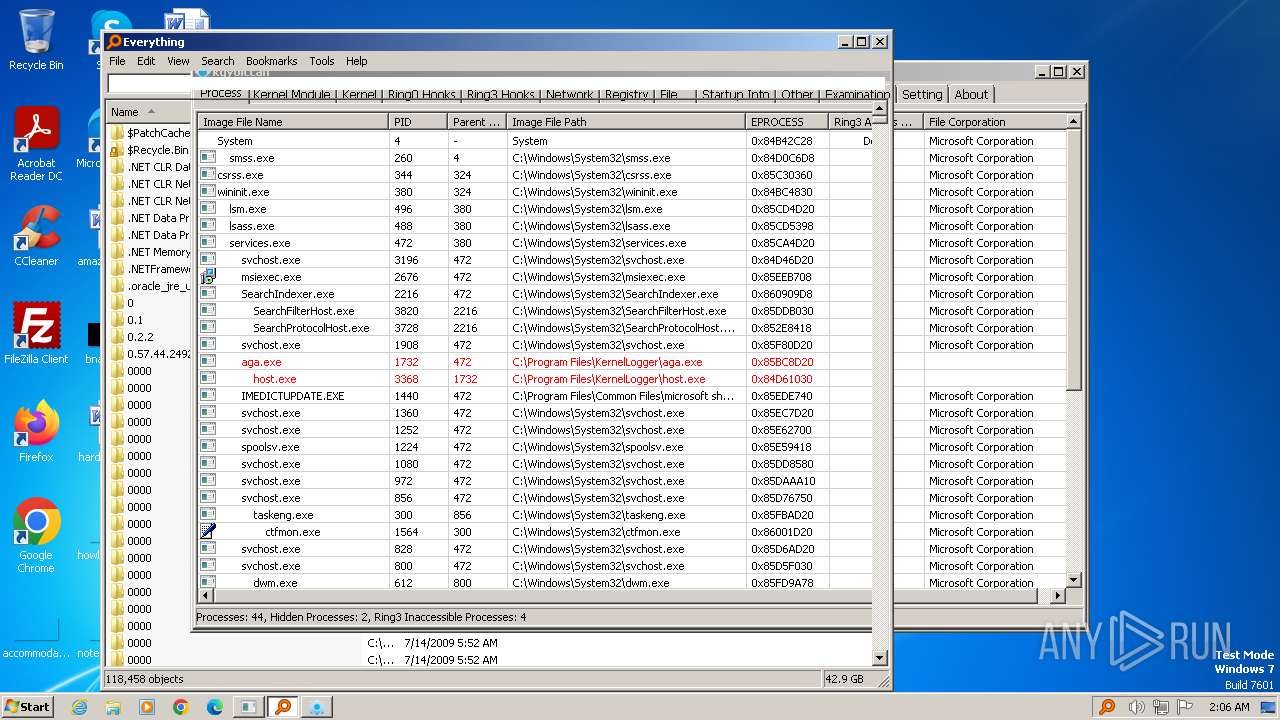
Task: Switch to Startup Info tab
Action: (736, 95)
